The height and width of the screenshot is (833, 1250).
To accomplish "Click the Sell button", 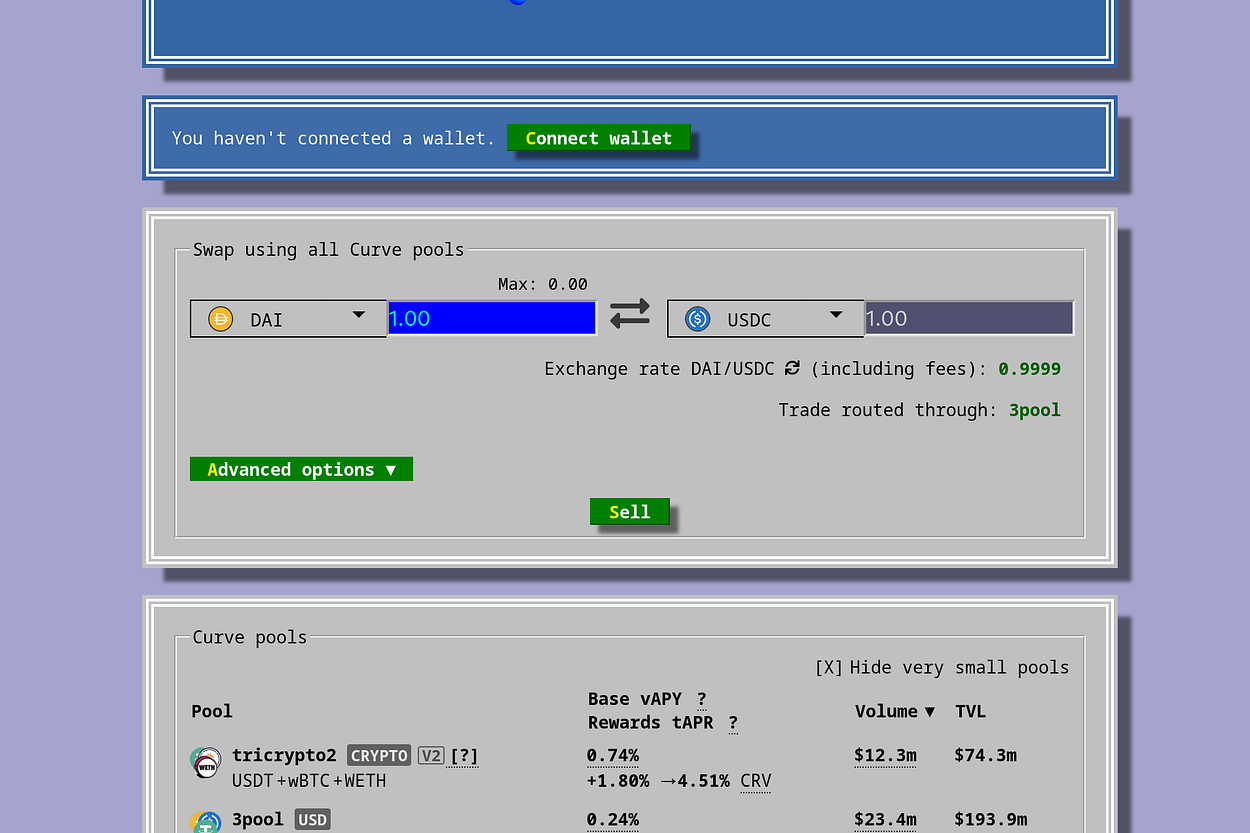I will [629, 511].
